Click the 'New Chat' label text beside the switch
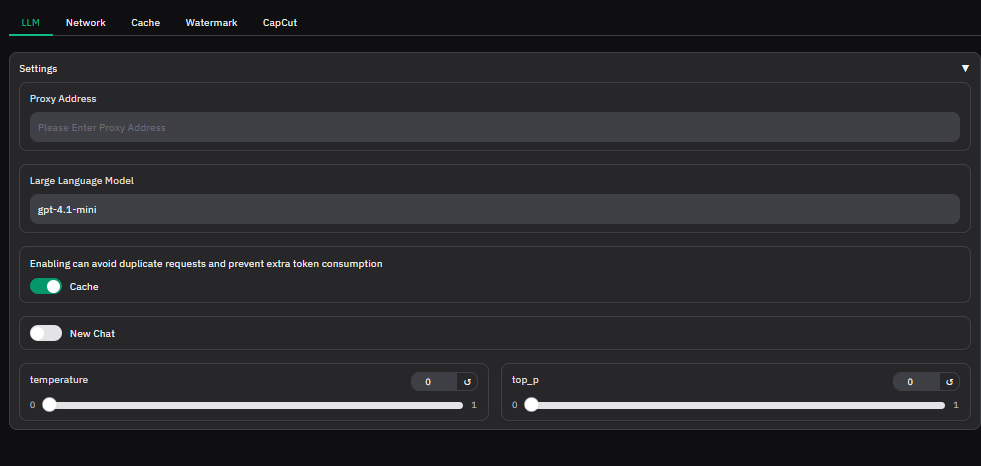Screen dimensions: 981x466 click(x=92, y=333)
